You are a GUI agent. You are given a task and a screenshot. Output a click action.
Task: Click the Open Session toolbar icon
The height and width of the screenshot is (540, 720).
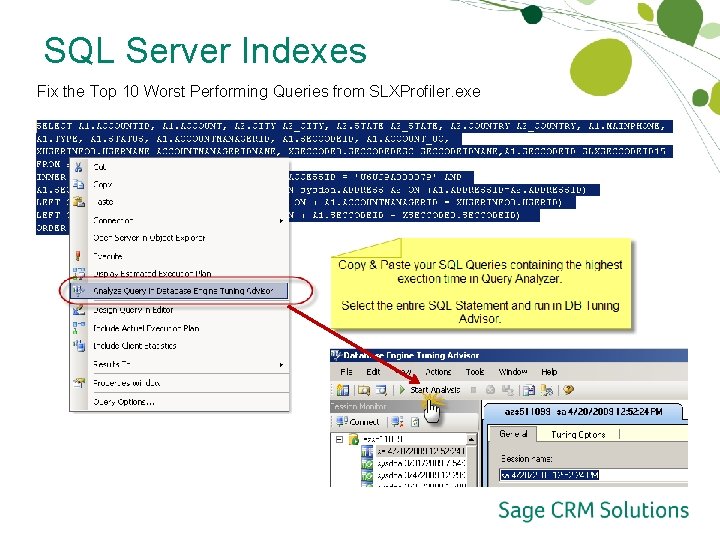pyautogui.click(x=364, y=390)
